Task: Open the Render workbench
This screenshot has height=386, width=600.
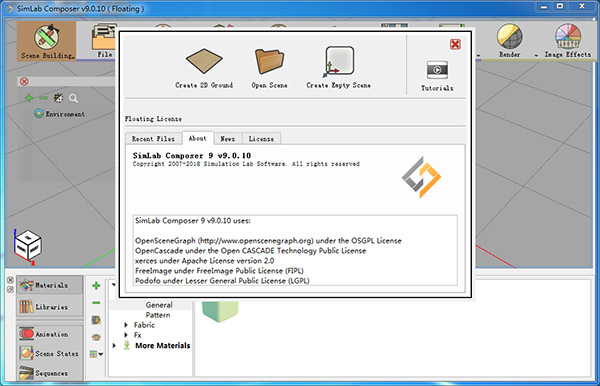Action: (x=509, y=41)
